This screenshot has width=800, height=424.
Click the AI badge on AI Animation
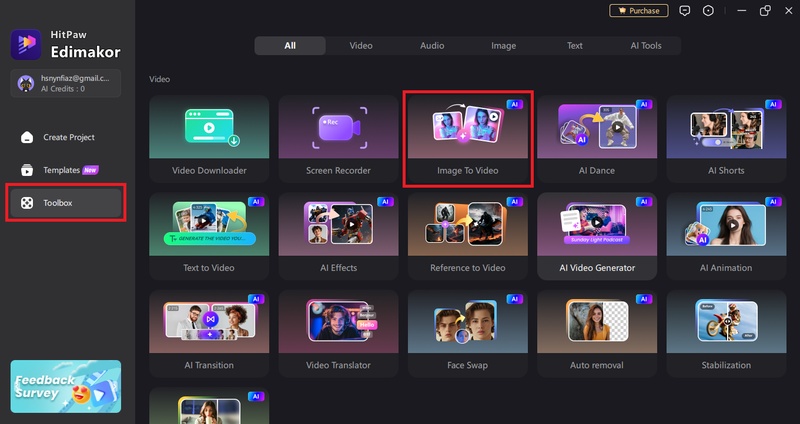[773, 202]
